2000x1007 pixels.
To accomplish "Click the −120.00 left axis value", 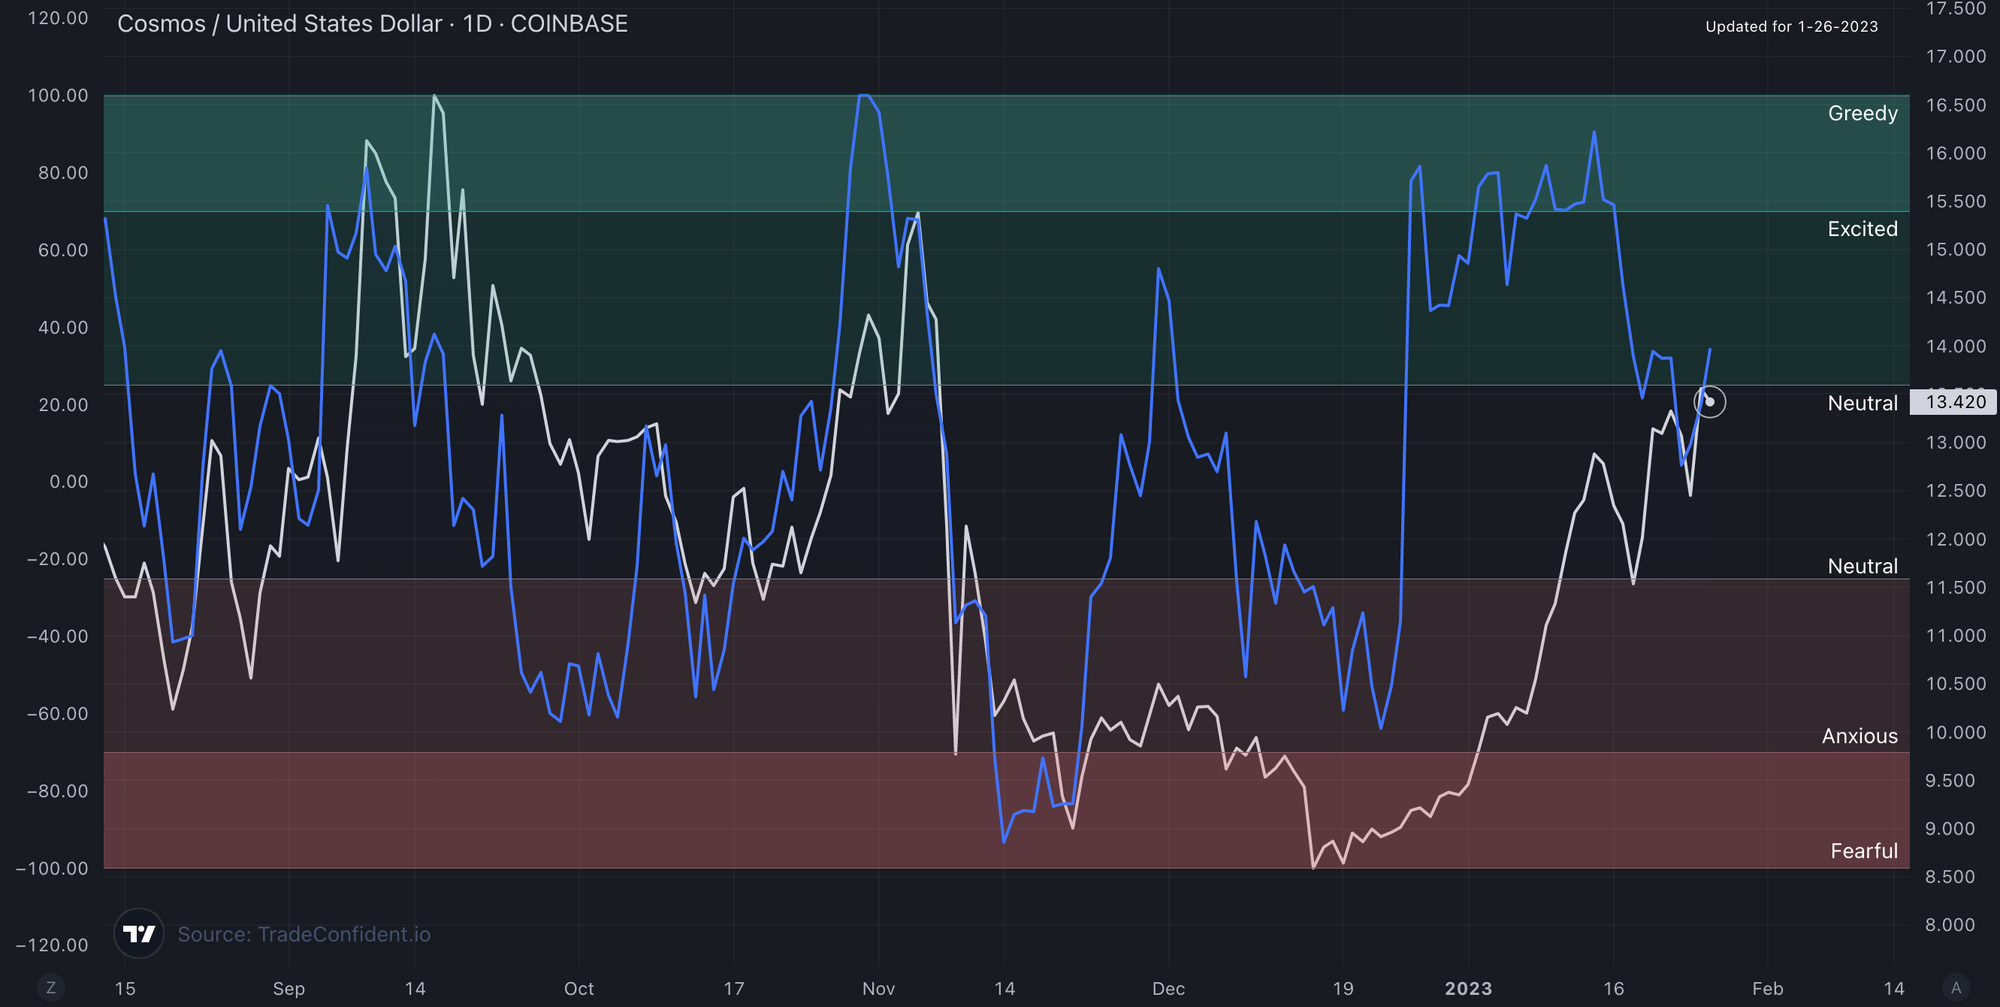I will 52,945.
